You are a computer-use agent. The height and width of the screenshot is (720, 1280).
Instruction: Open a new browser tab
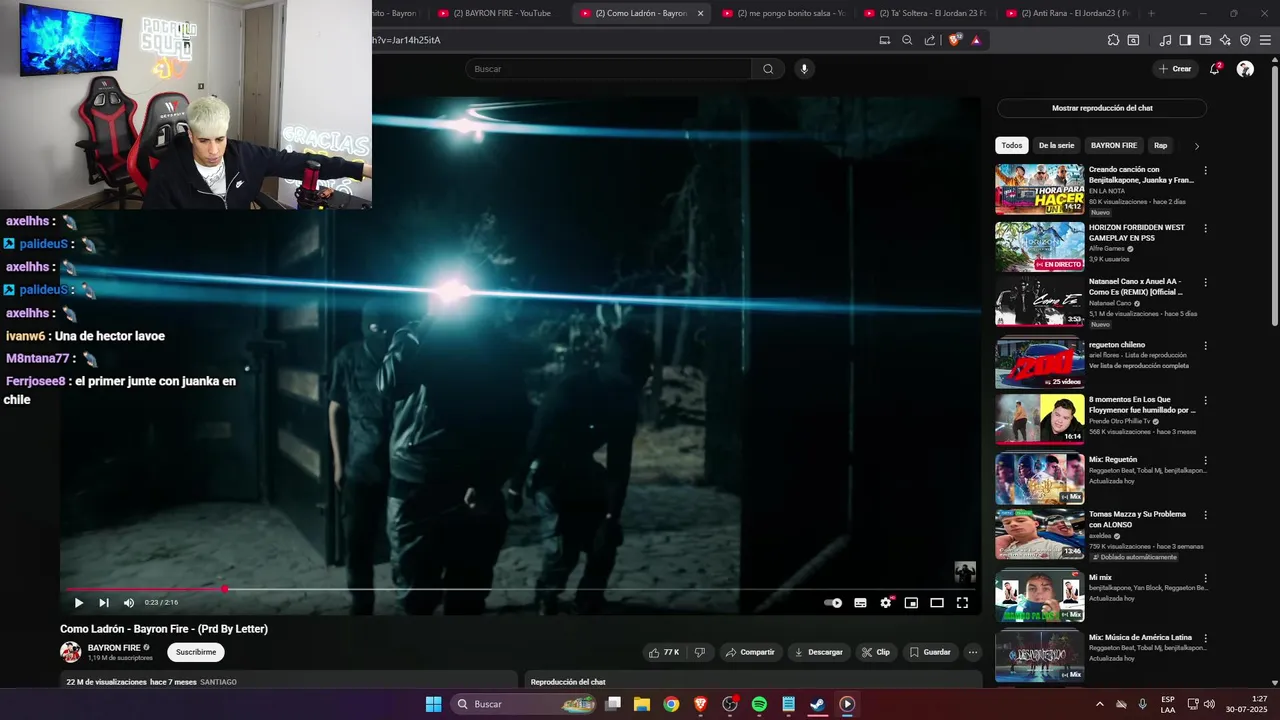tap(1151, 13)
